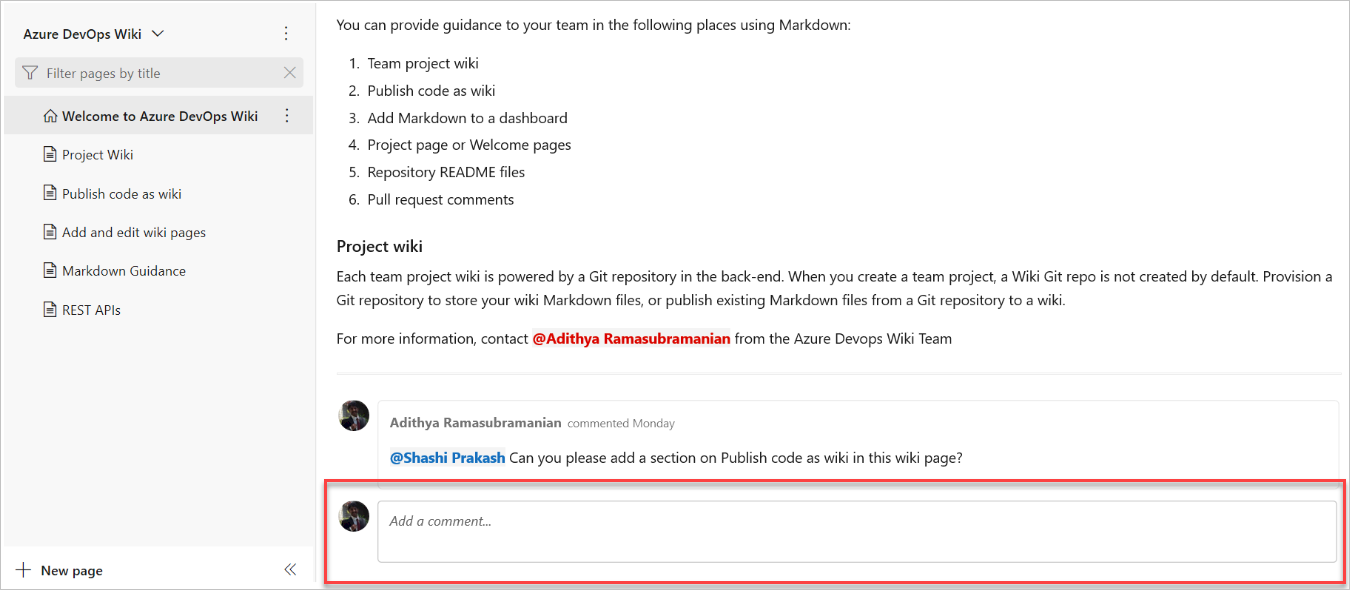Open the @Shashi Prakash mention link
This screenshot has width=1350, height=590.
click(446, 457)
